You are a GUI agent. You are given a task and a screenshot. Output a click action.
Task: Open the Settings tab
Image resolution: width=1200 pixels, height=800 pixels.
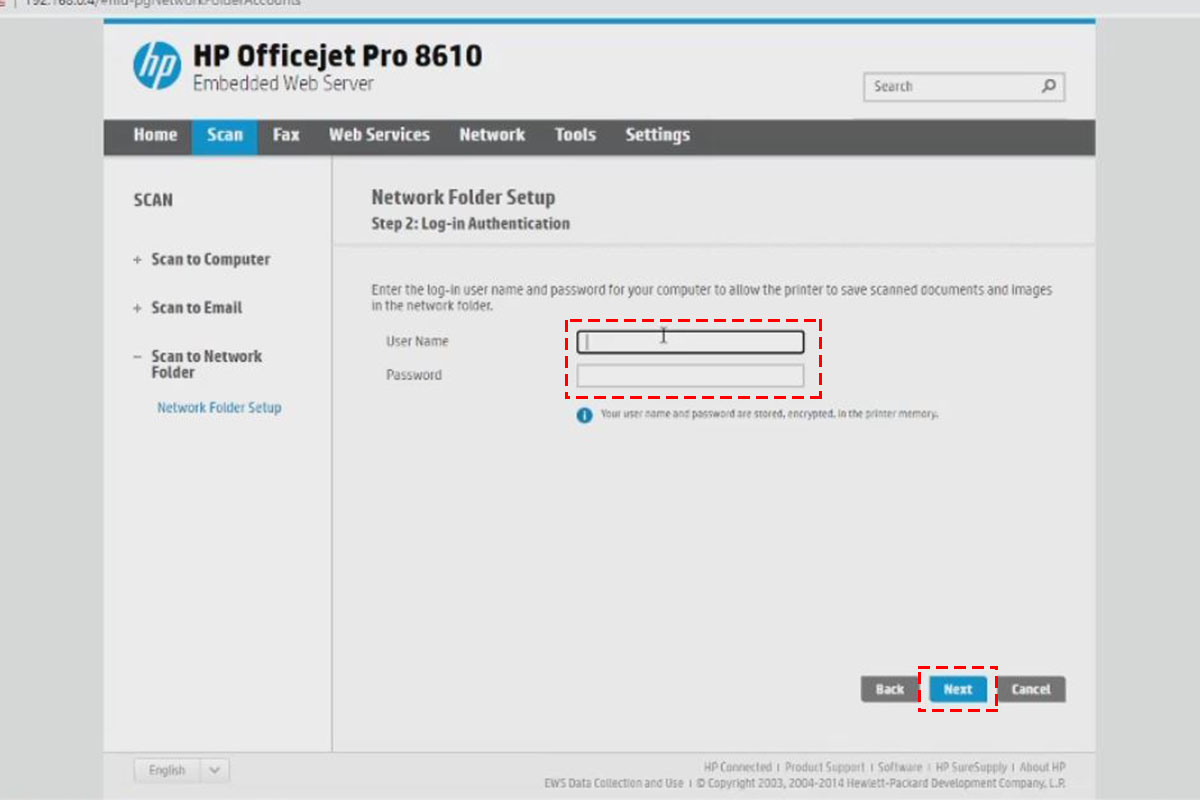click(657, 135)
